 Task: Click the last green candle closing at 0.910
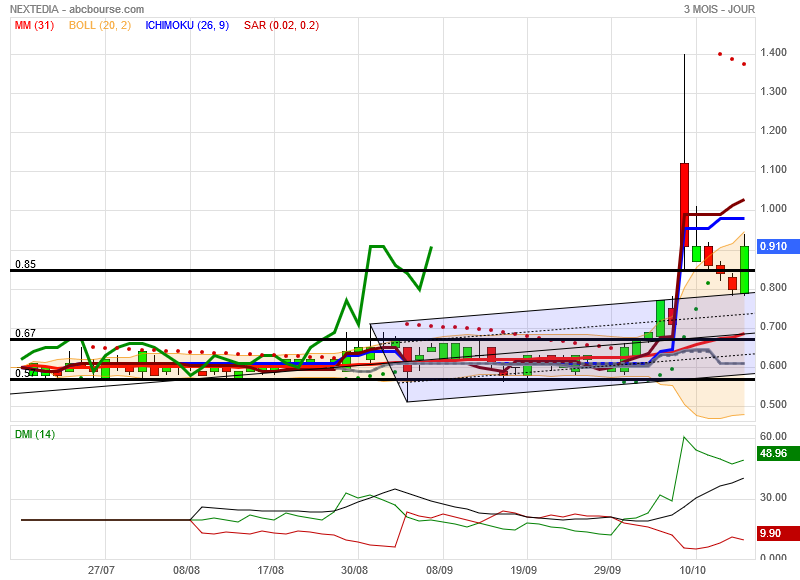point(744,269)
